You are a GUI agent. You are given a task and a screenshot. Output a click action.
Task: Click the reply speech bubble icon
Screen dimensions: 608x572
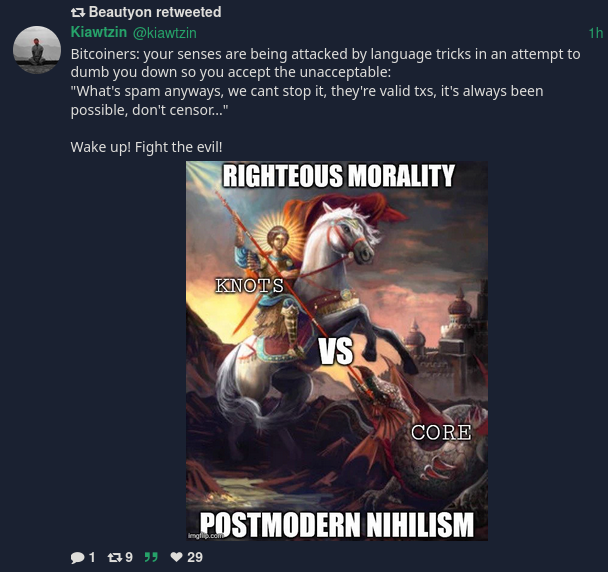[78, 558]
